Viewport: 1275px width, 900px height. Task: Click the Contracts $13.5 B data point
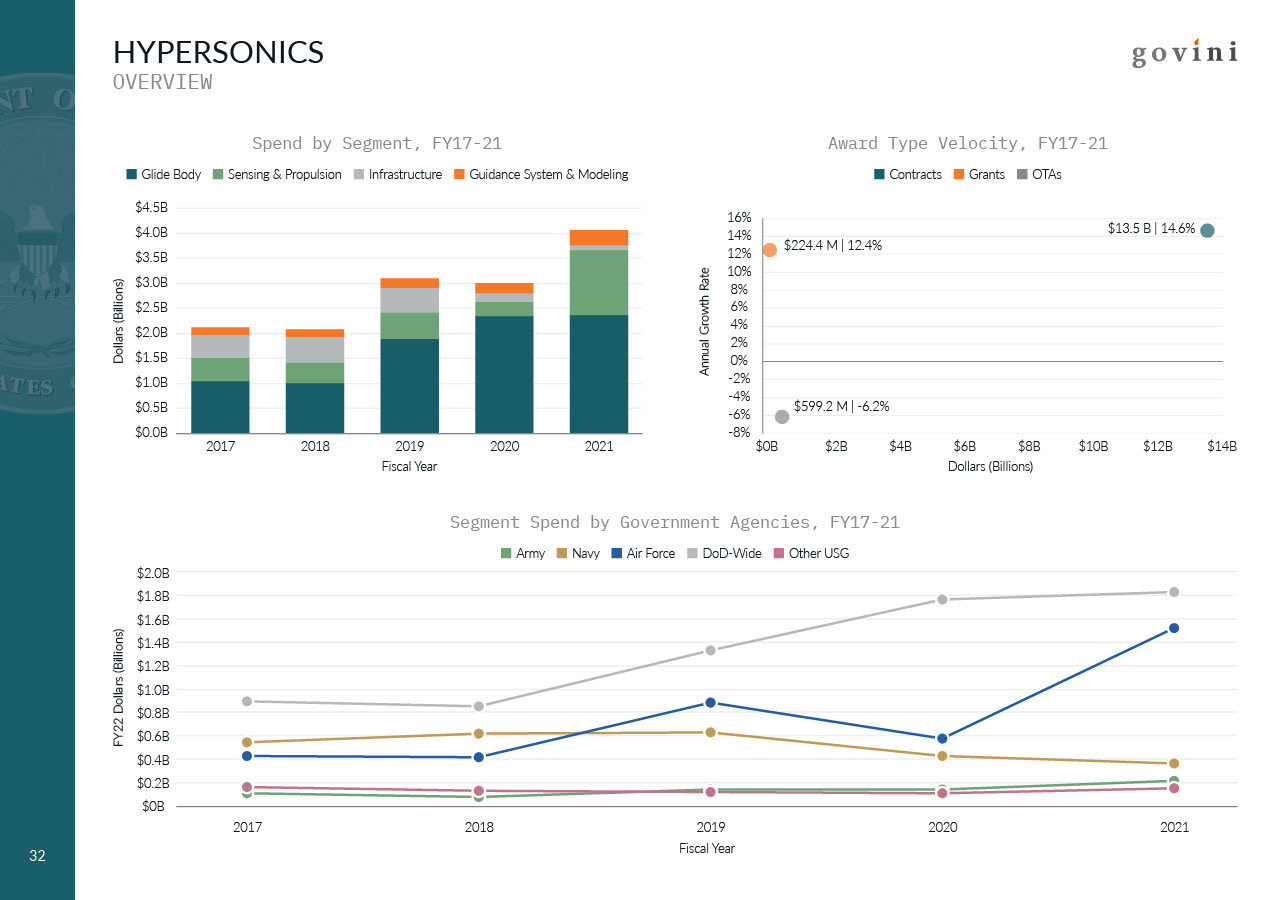click(1207, 230)
